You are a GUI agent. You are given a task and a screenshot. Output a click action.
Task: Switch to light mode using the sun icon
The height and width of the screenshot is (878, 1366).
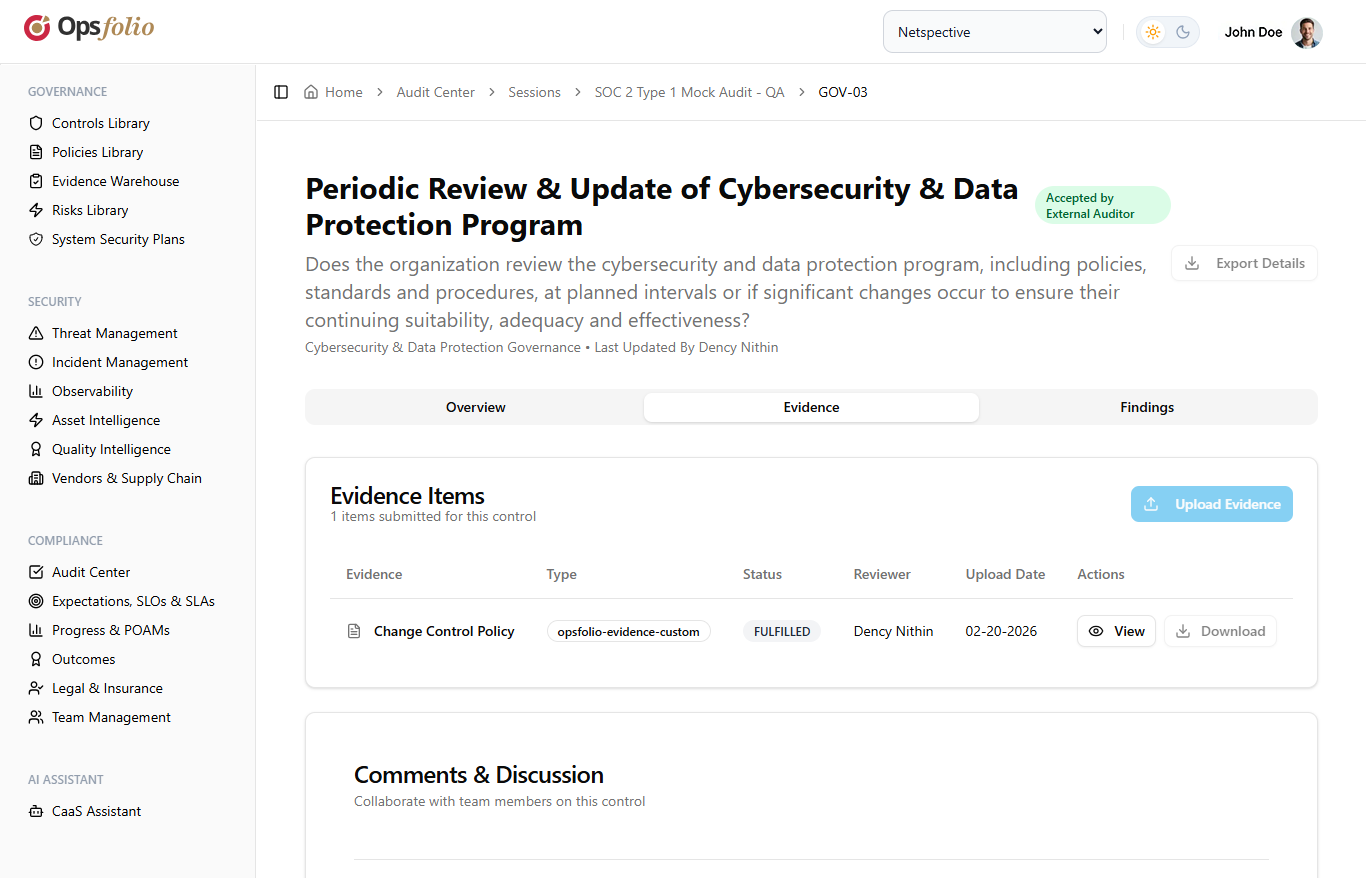click(1152, 31)
